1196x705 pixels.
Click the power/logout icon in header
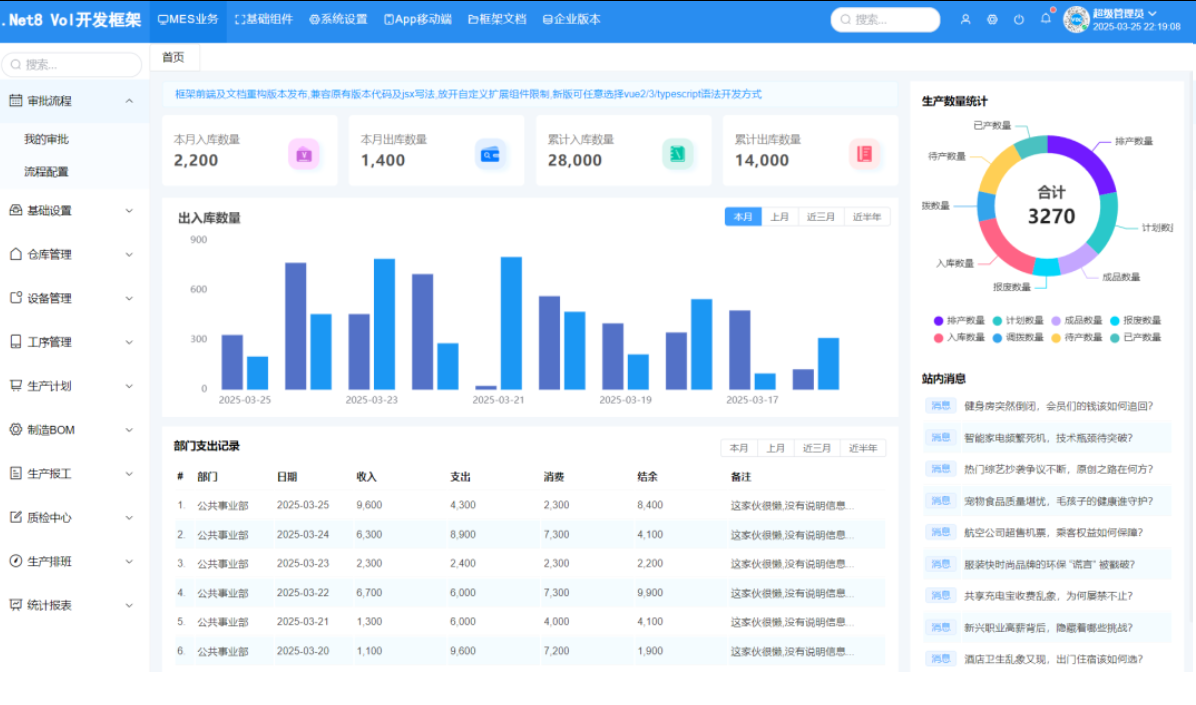[x=1019, y=19]
